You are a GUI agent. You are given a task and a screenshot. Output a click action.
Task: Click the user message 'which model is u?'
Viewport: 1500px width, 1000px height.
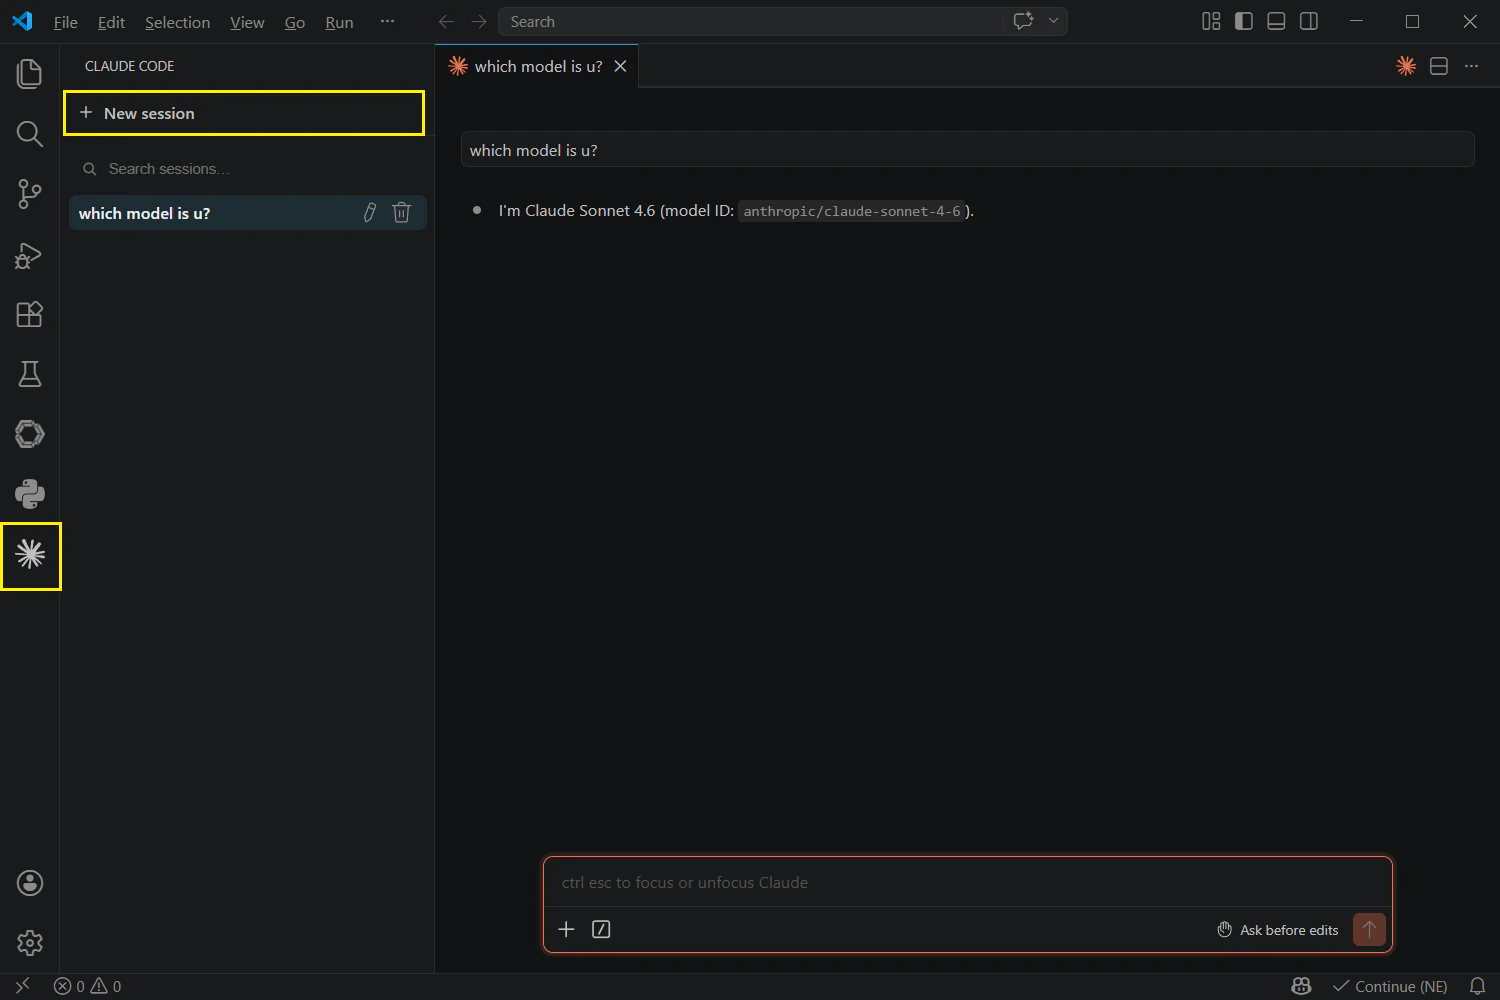coord(967,150)
